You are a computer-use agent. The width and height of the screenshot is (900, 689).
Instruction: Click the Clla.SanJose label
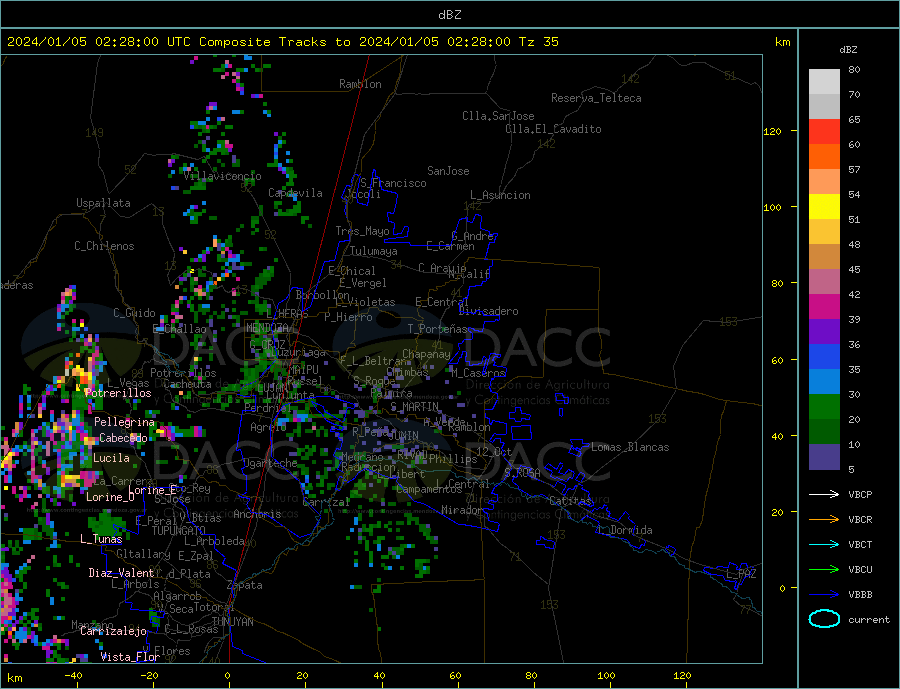pos(498,116)
